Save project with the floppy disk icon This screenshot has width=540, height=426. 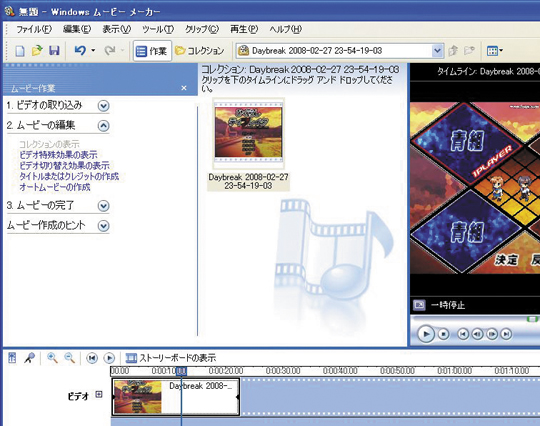coord(54,51)
